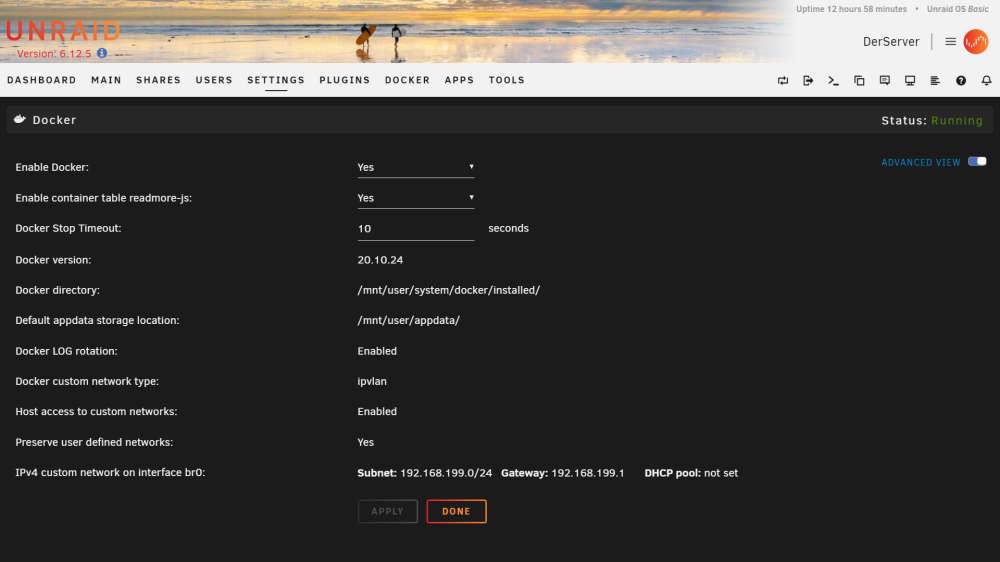Toggle the Help question-mark icon
The width and height of the screenshot is (1000, 562).
pos(961,80)
